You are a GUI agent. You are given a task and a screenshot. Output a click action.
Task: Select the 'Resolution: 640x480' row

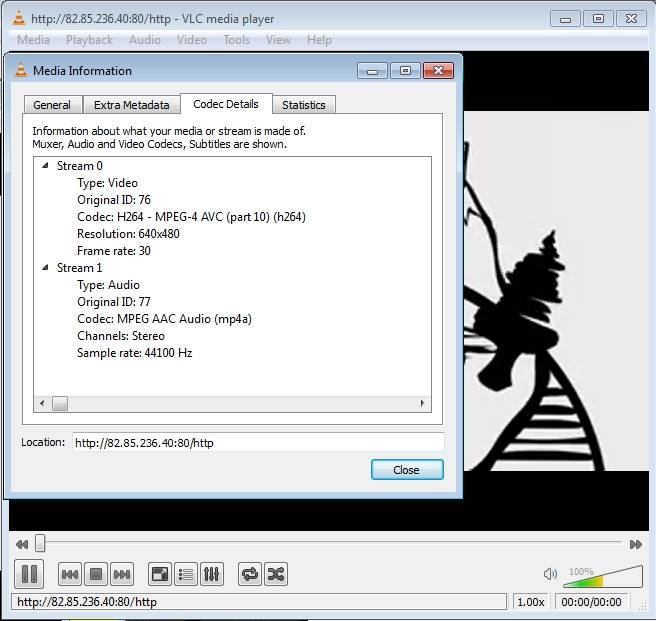128,234
